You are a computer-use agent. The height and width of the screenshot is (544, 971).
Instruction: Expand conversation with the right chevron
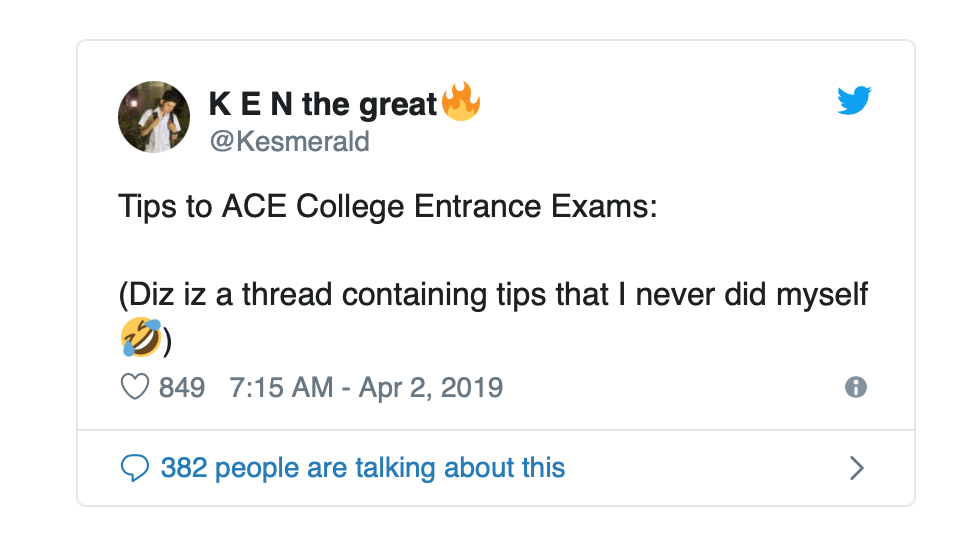coord(856,468)
